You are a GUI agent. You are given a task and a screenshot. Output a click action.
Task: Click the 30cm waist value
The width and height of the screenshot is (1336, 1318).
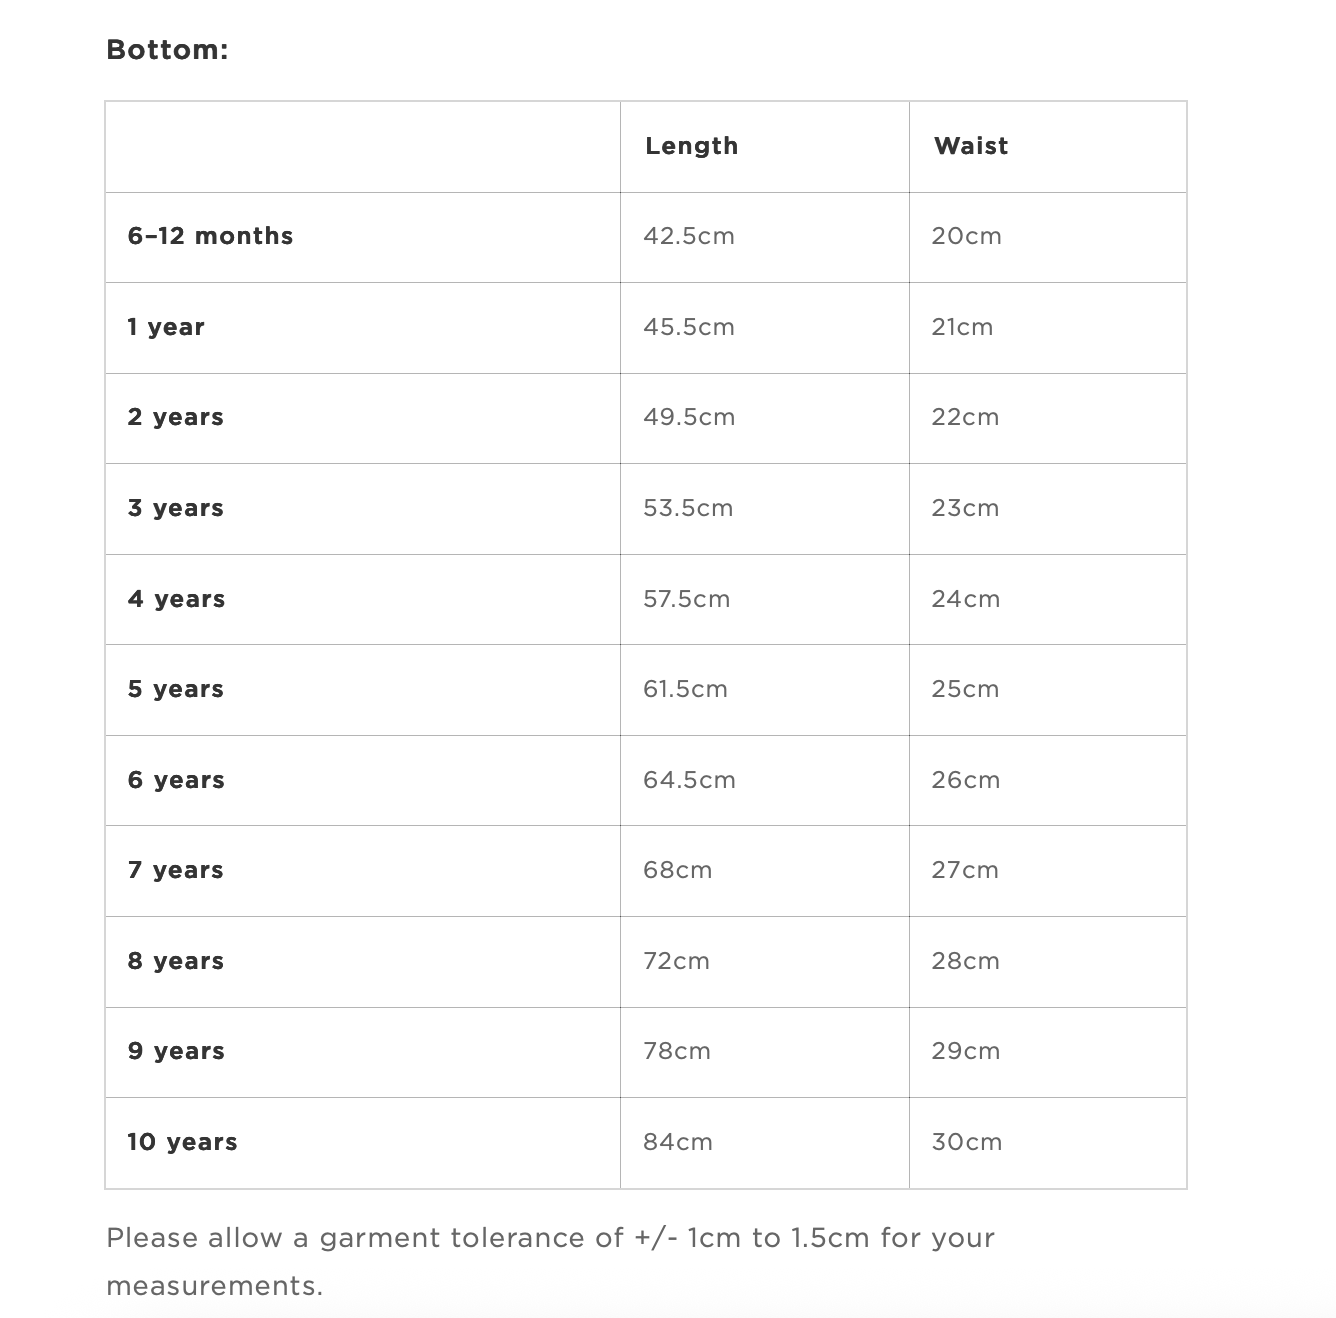coord(966,1142)
